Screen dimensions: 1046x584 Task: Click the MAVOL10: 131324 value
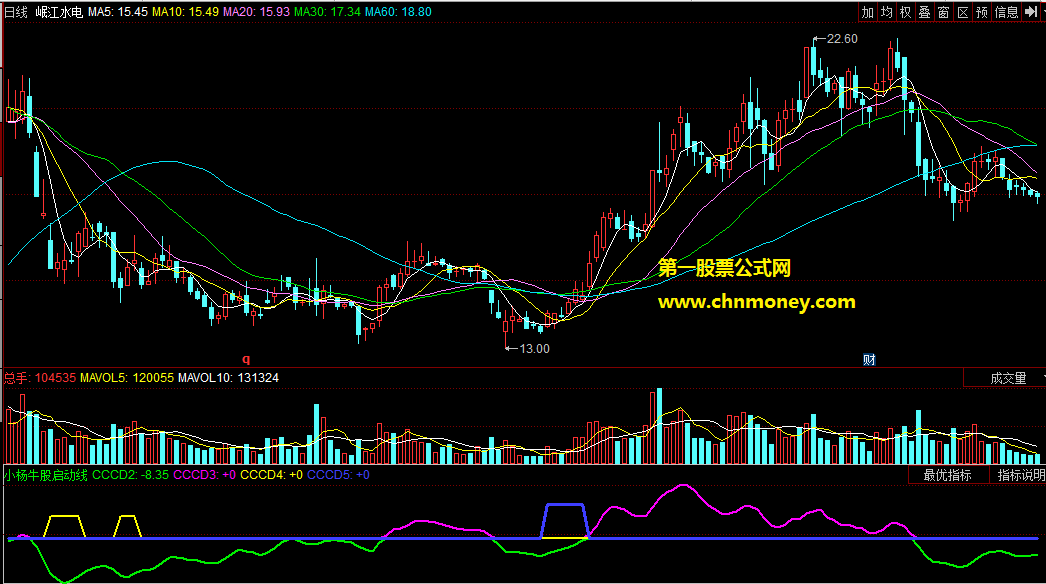click(x=228, y=378)
